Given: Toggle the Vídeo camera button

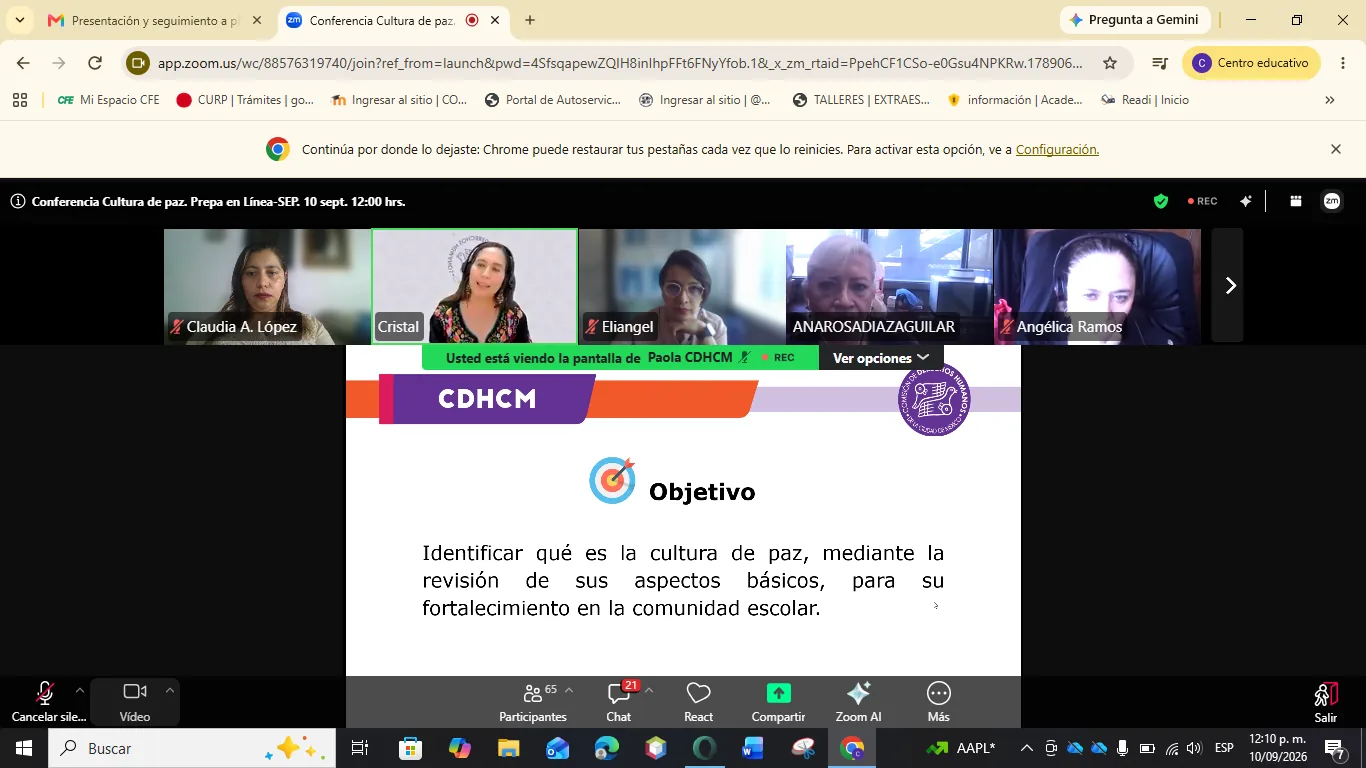Looking at the screenshot, I should click(x=135, y=702).
